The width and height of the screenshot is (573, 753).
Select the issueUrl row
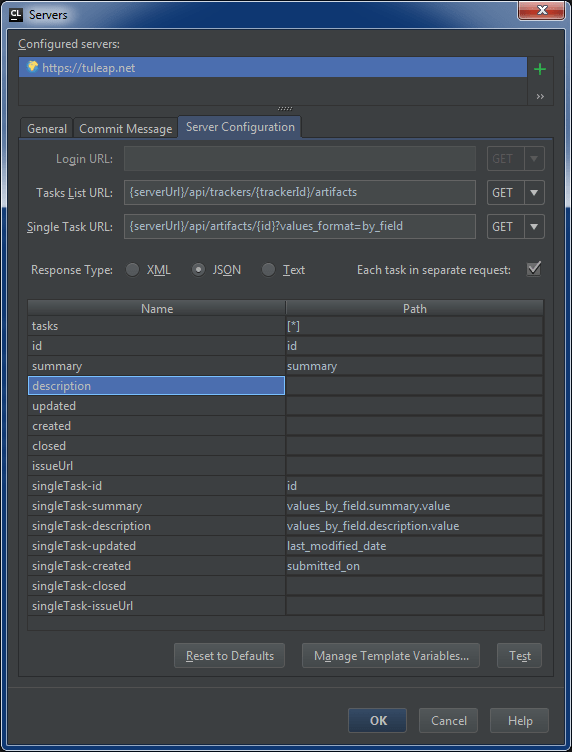(286, 466)
